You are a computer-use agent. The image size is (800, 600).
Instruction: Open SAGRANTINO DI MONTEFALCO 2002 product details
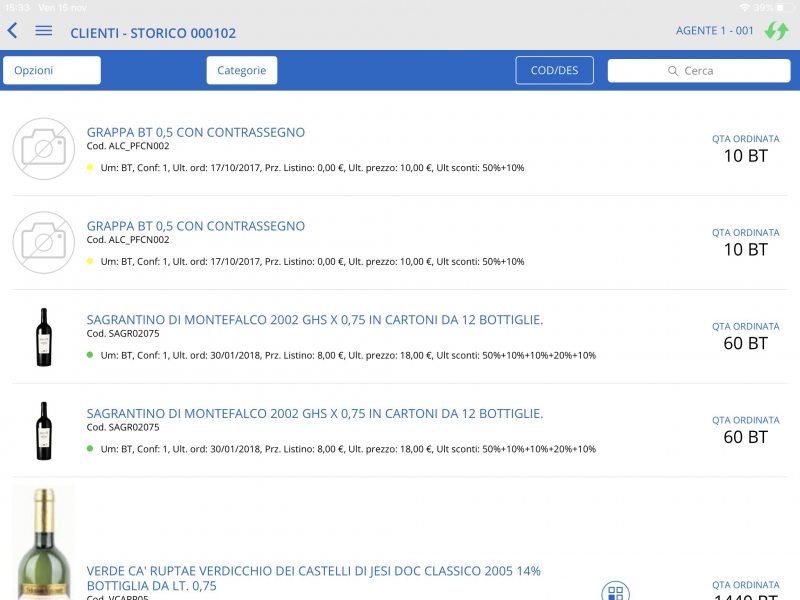pyautogui.click(x=315, y=319)
